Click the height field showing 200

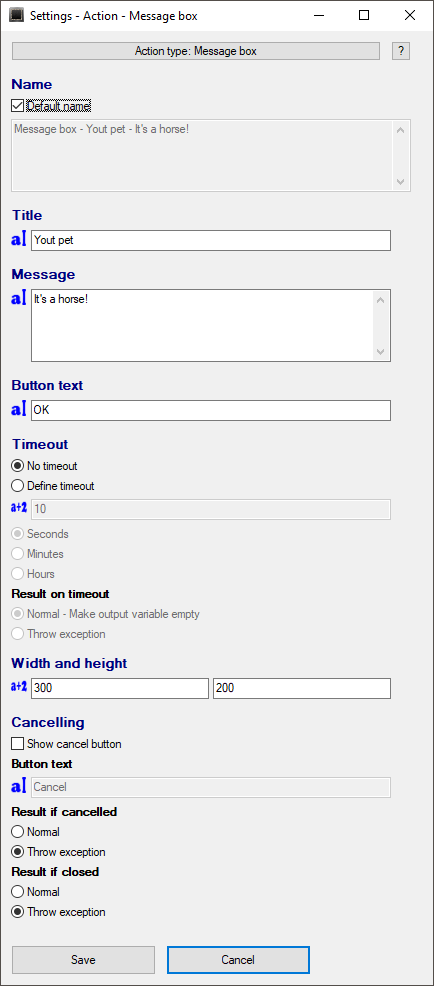[302, 688]
